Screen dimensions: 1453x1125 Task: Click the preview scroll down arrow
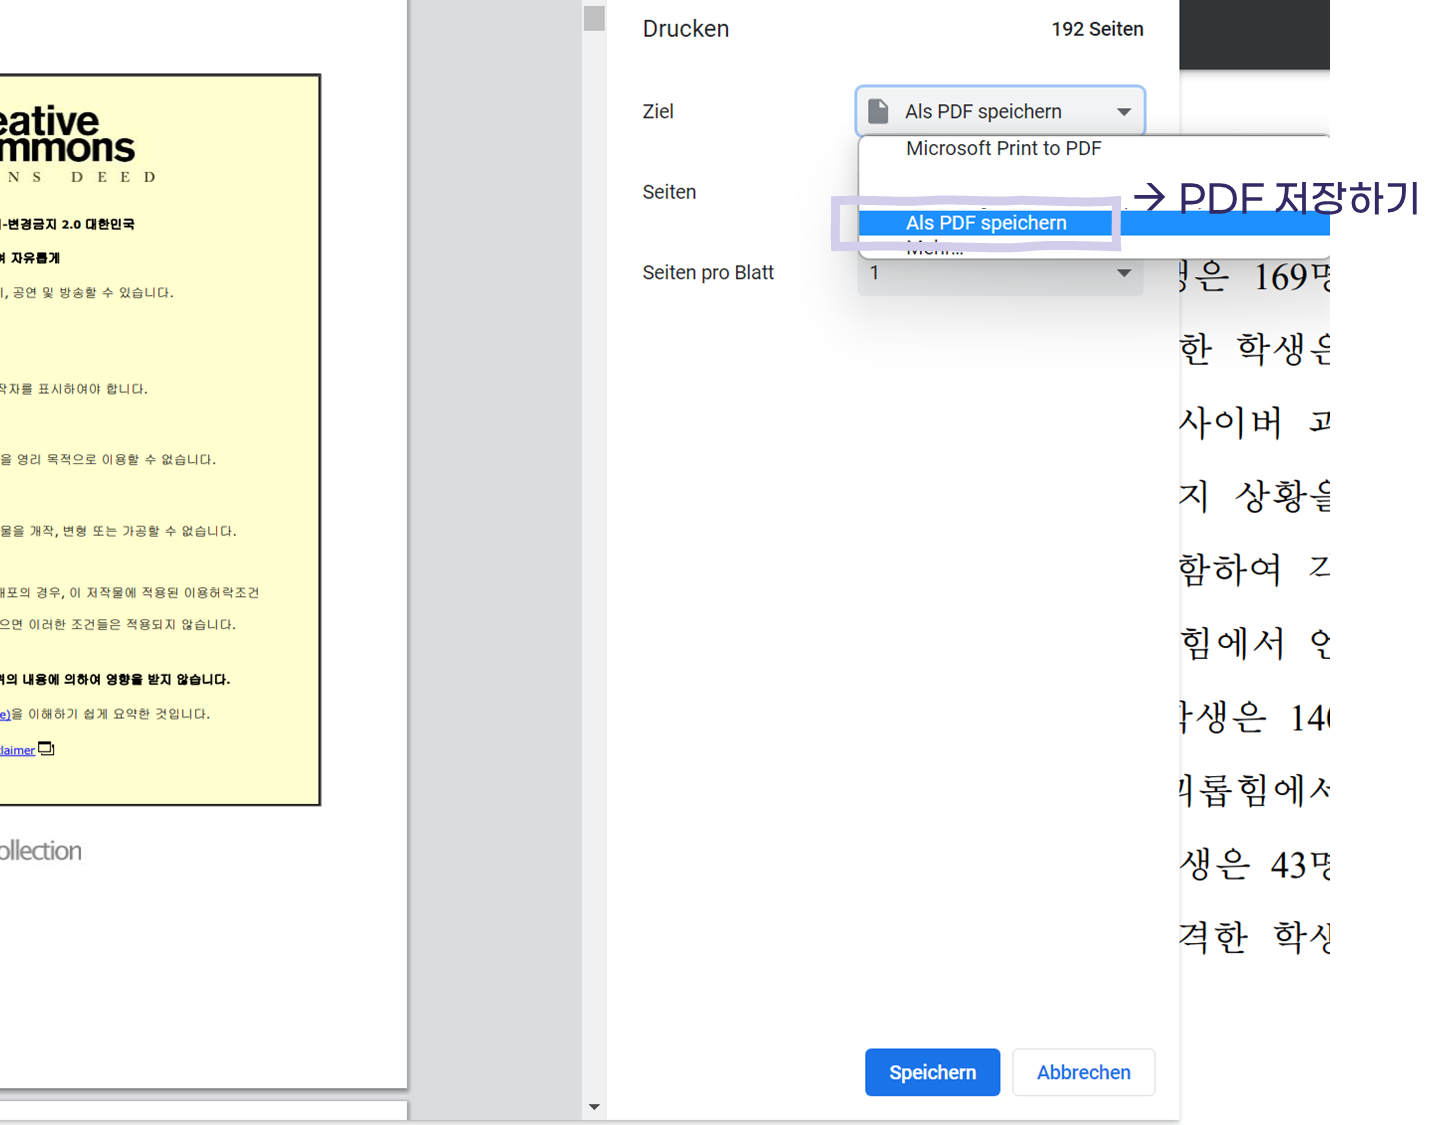[x=594, y=1107]
